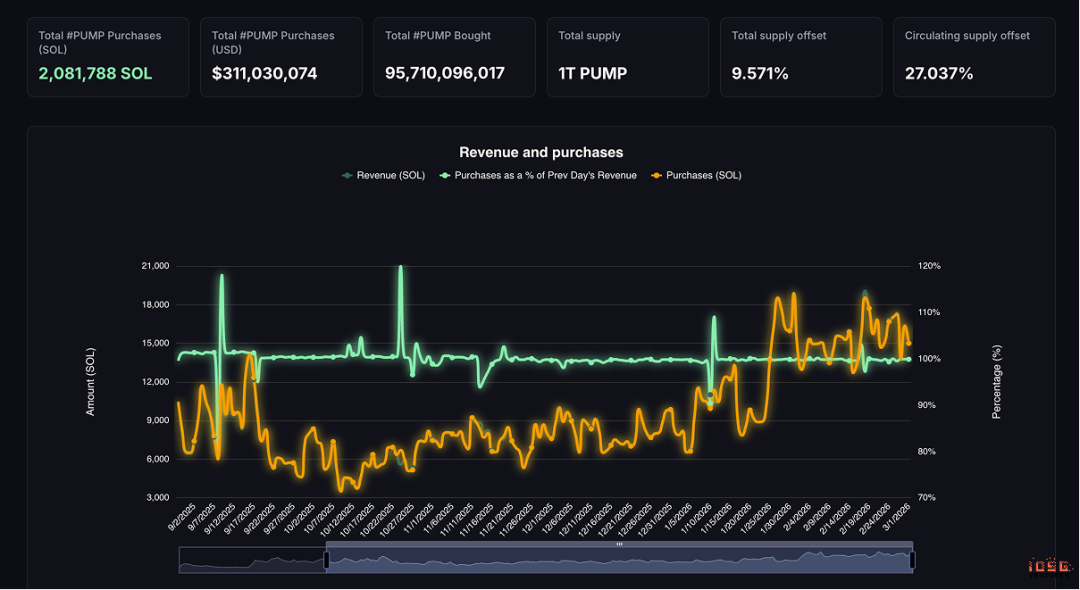Click the Amount (SOL) axis label
Image resolution: width=1080 pixels, height=590 pixels.
tap(90, 381)
